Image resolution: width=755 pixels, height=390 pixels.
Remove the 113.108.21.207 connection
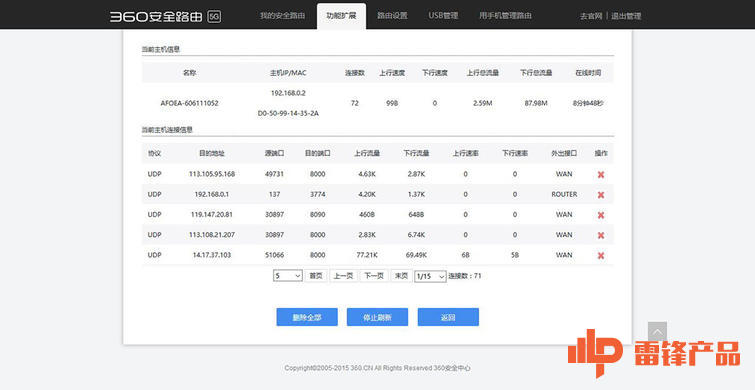600,235
